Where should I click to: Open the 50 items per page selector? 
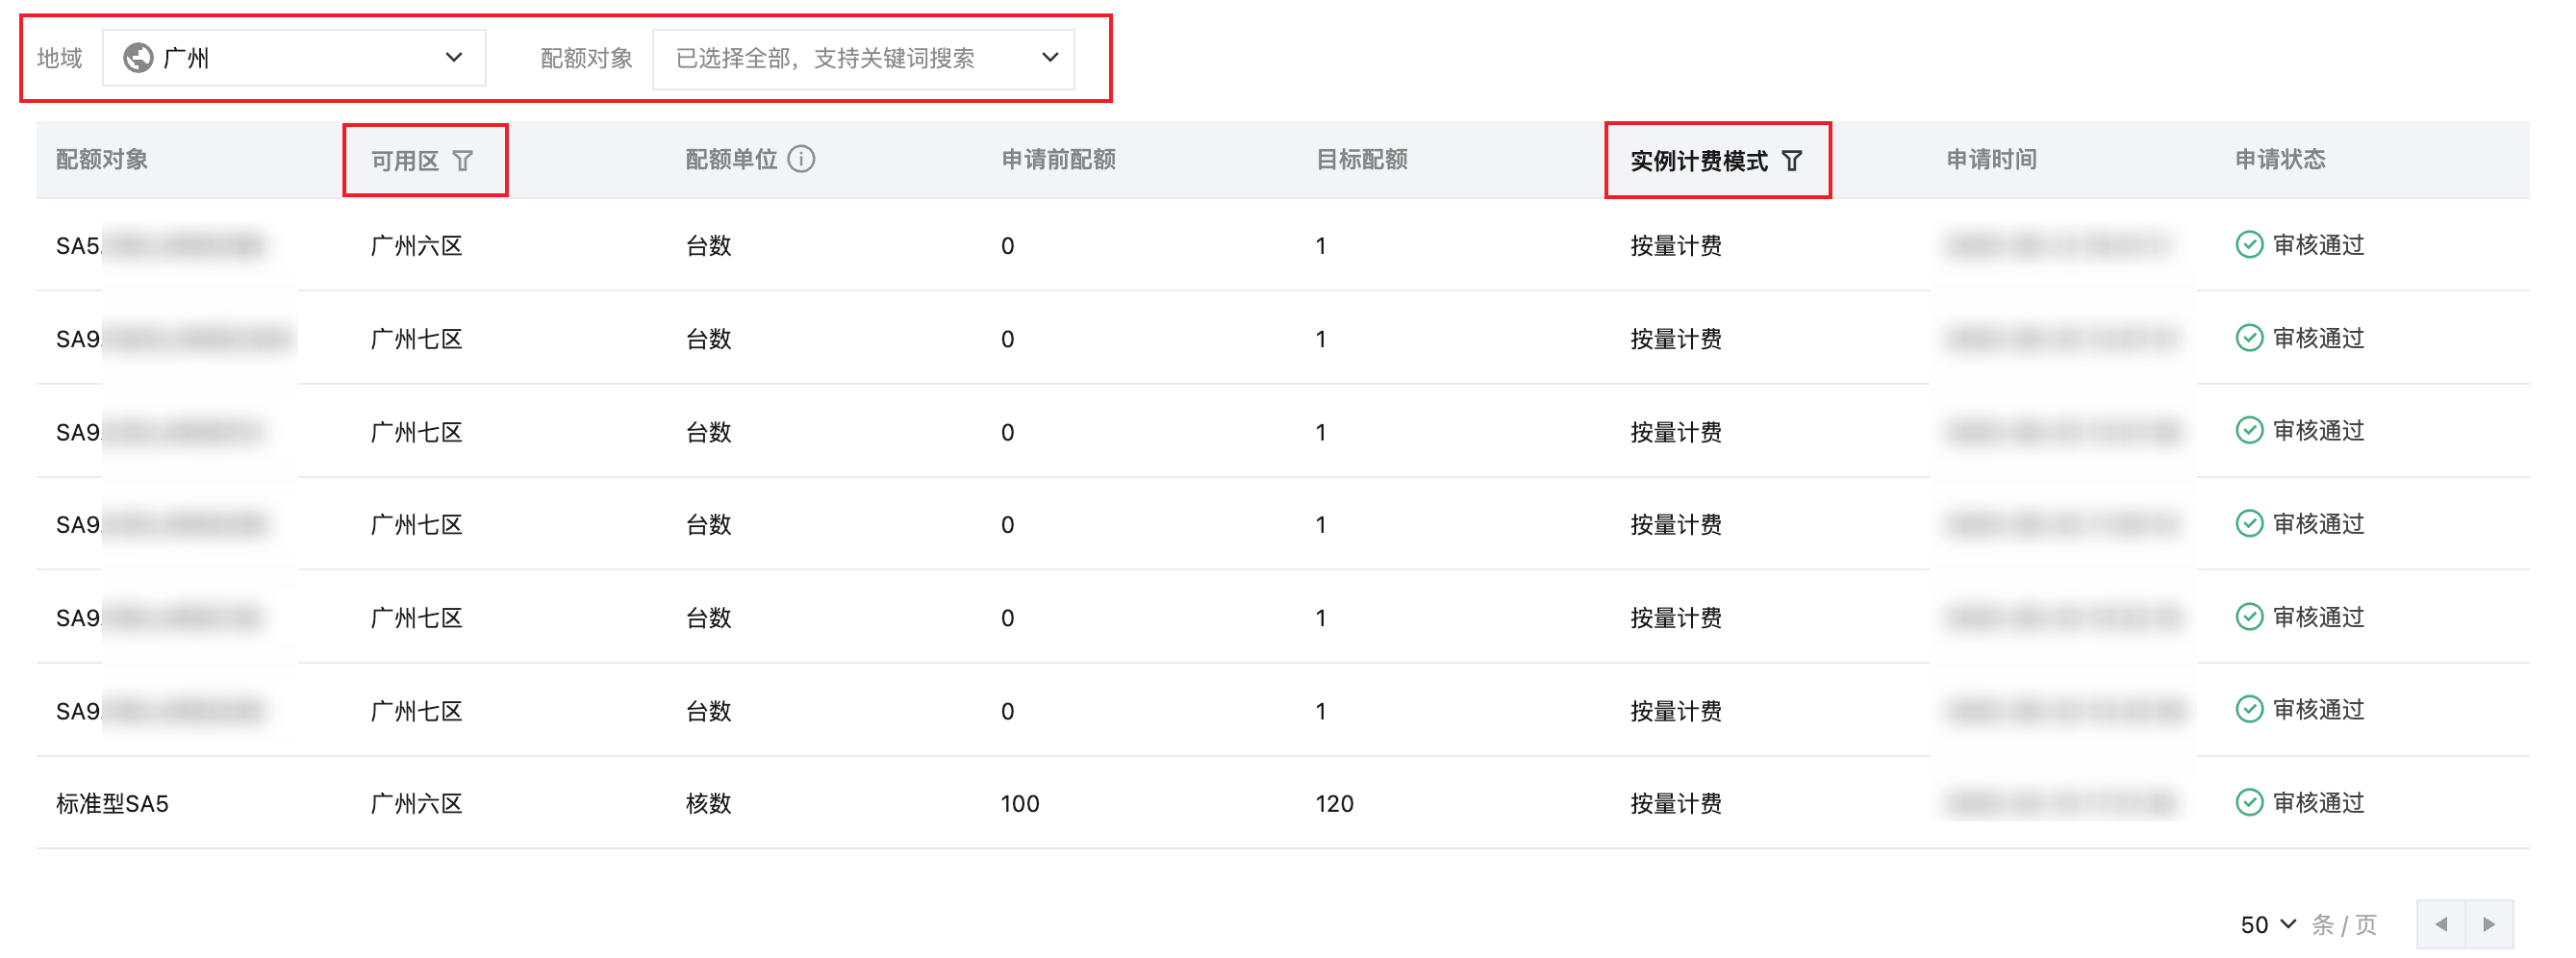[x=2267, y=925]
